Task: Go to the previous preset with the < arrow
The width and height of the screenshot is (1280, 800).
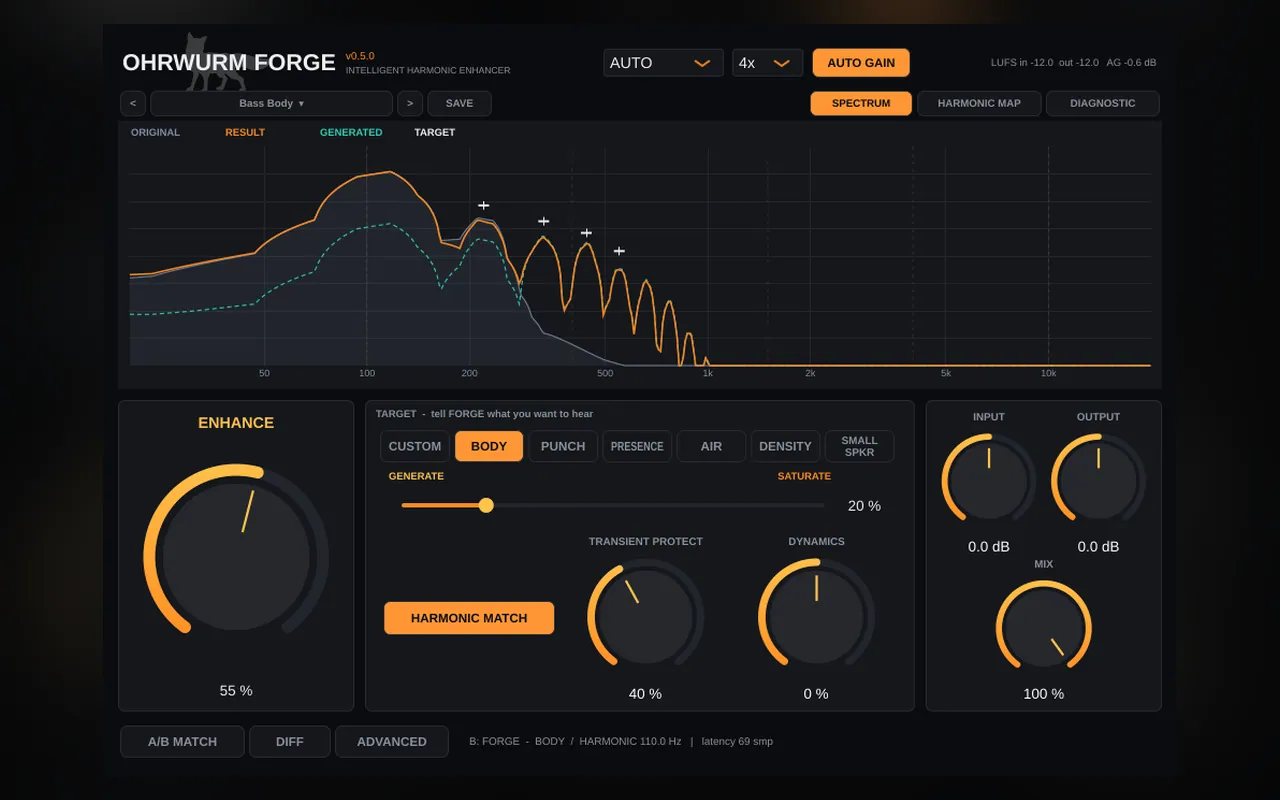Action: pos(133,104)
